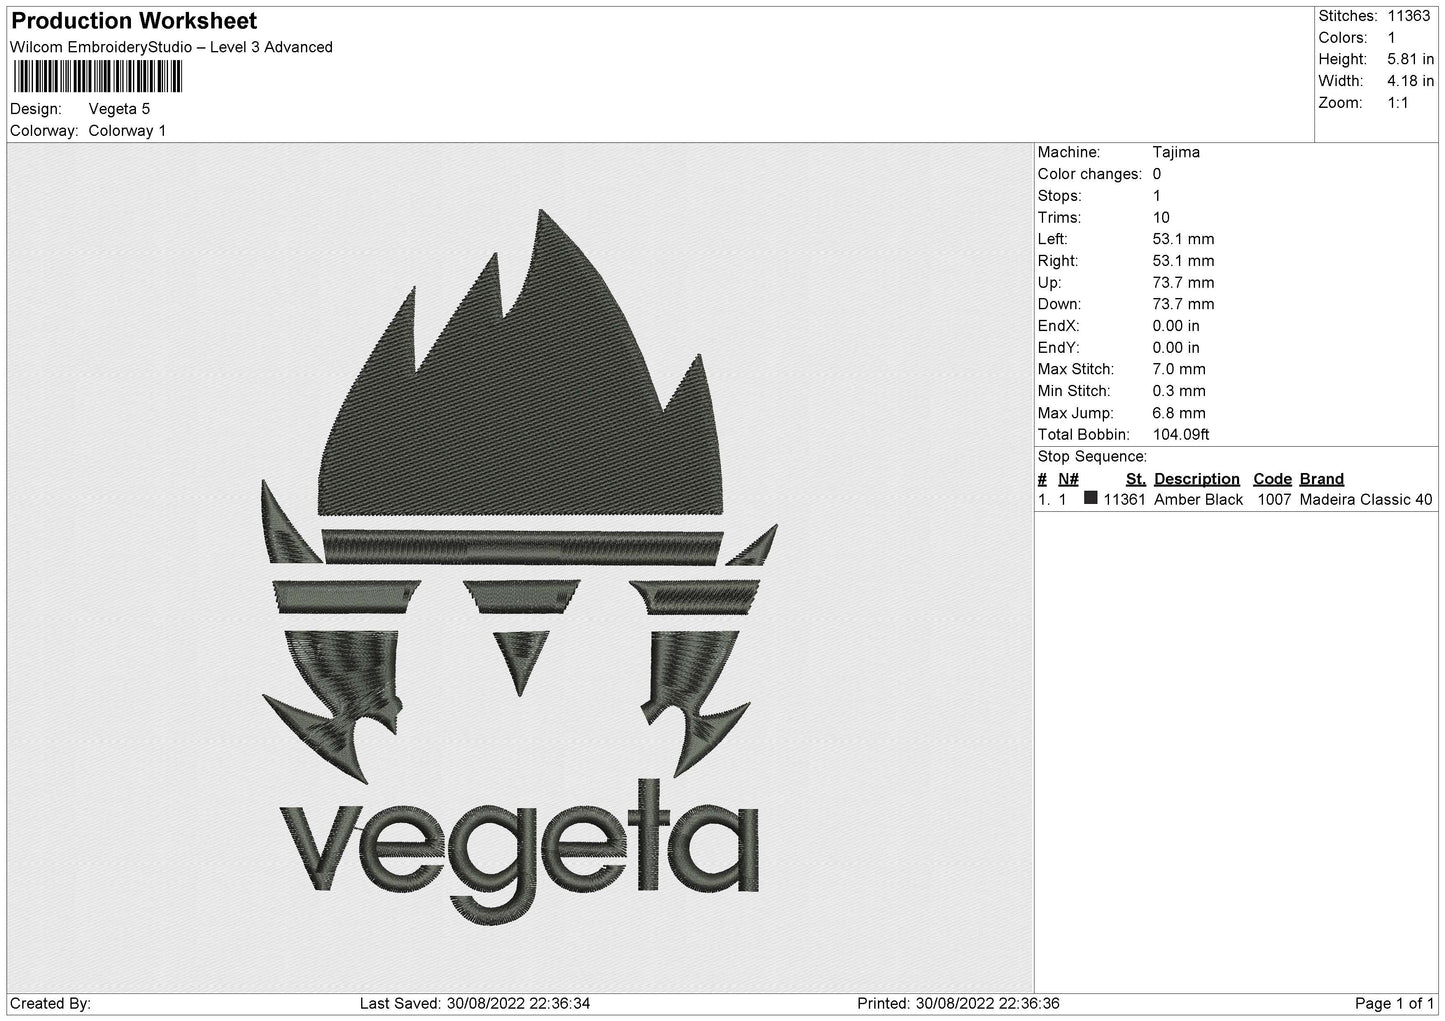Click the EndY value 0.00 in
Screen dimensions: 1445x1021
click(x=1176, y=348)
